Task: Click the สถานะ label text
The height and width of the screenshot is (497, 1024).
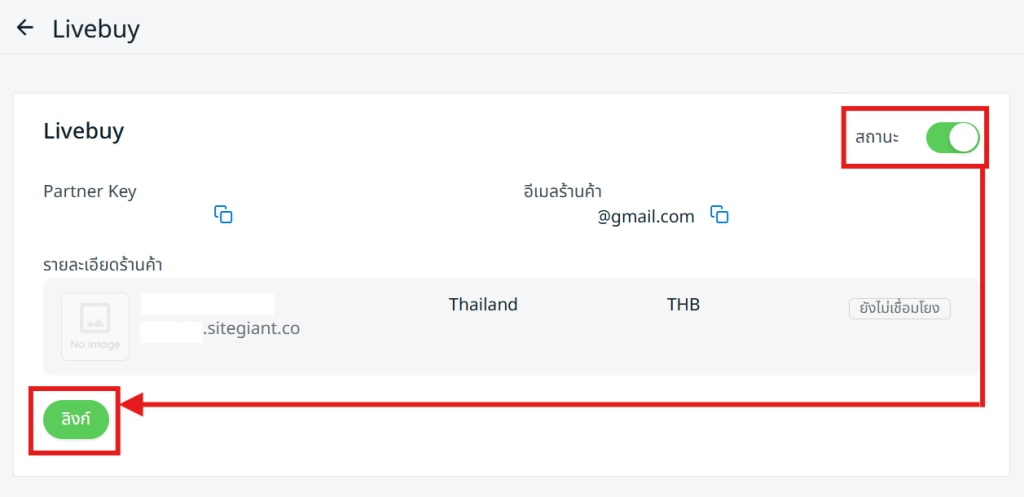Action: (877, 137)
